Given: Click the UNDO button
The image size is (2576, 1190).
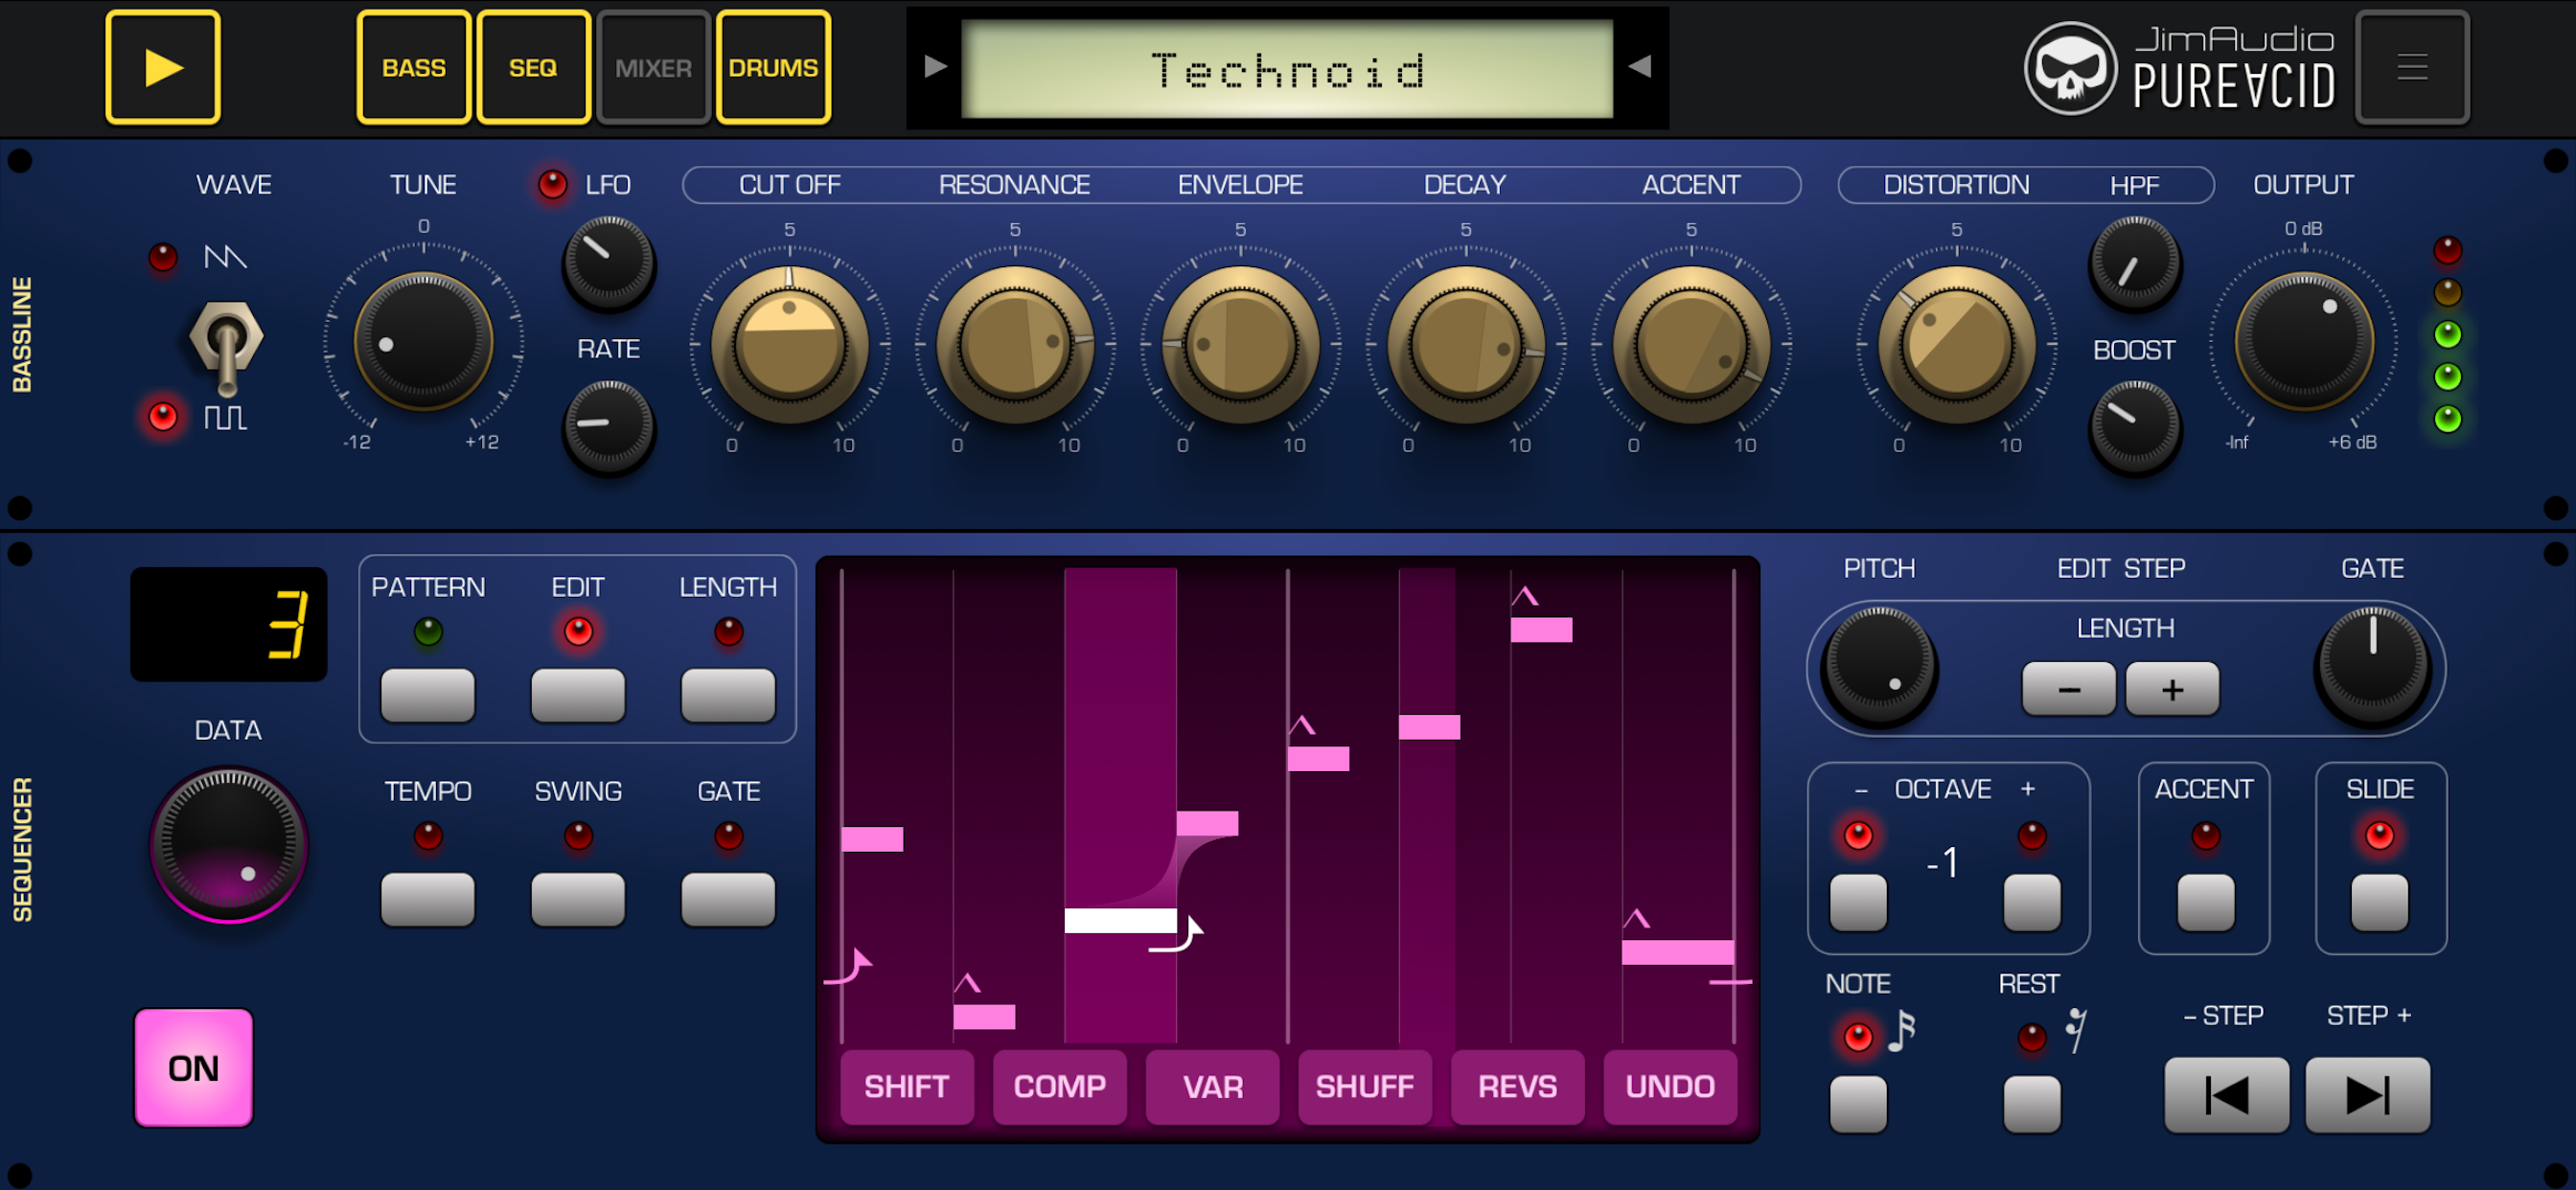Looking at the screenshot, I should point(1669,1086).
